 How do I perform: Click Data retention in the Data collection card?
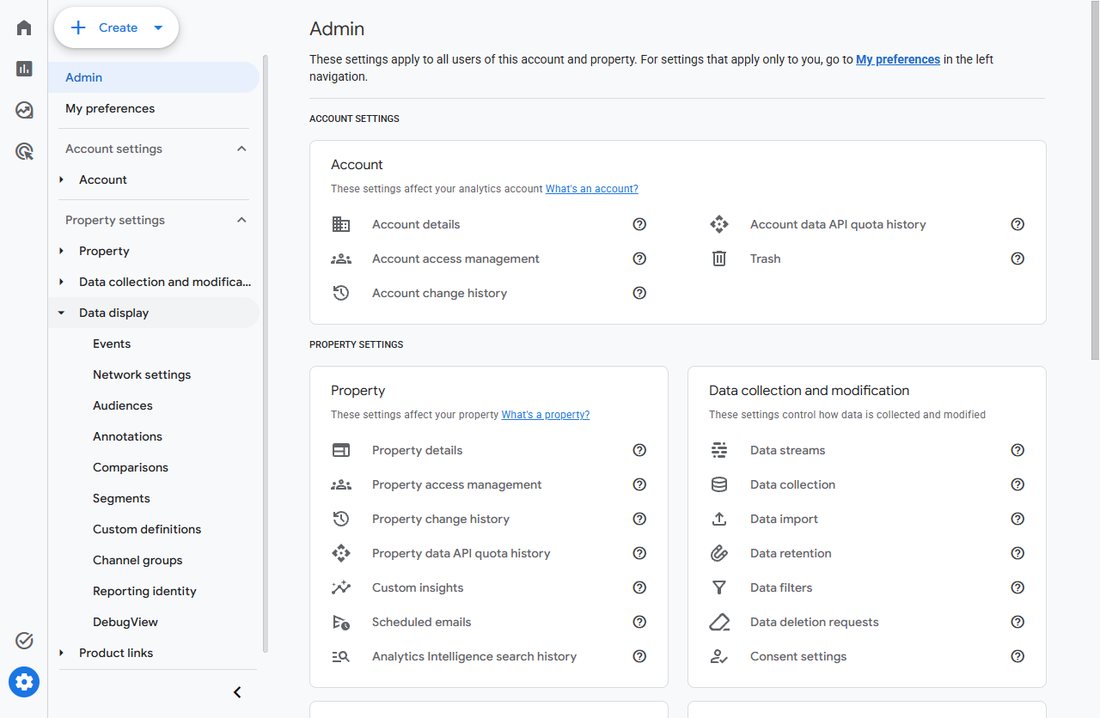point(791,553)
